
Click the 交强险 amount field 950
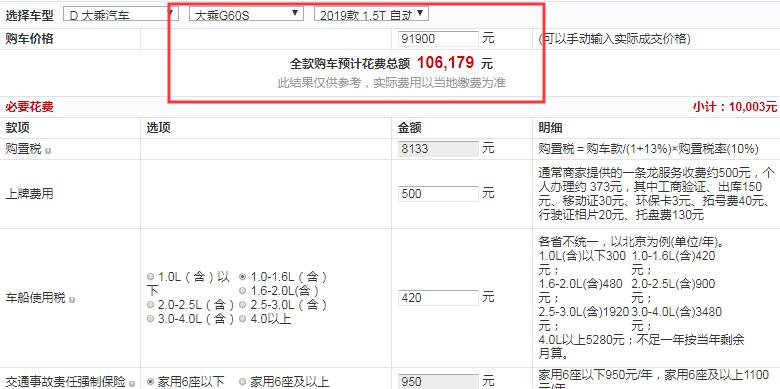438,382
